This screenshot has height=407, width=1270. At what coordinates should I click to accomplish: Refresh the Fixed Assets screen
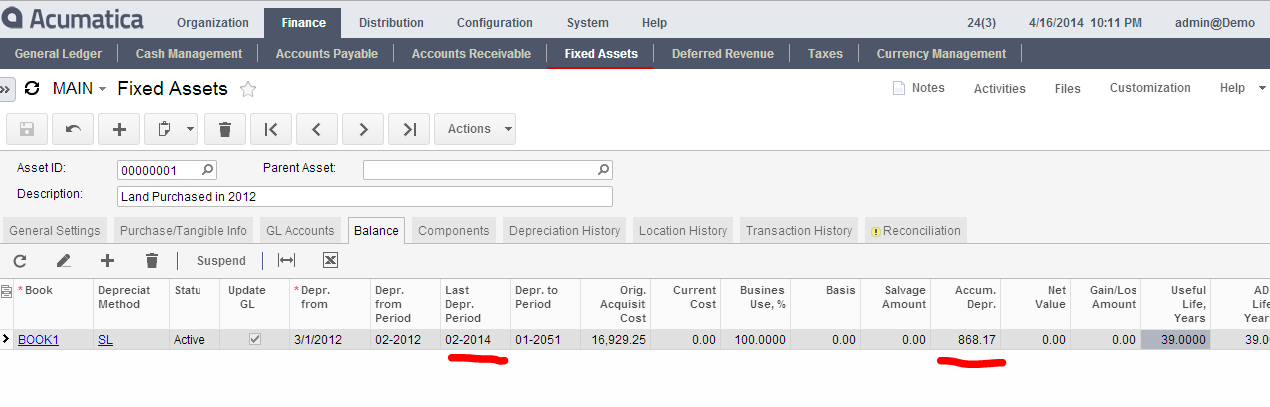[32, 89]
